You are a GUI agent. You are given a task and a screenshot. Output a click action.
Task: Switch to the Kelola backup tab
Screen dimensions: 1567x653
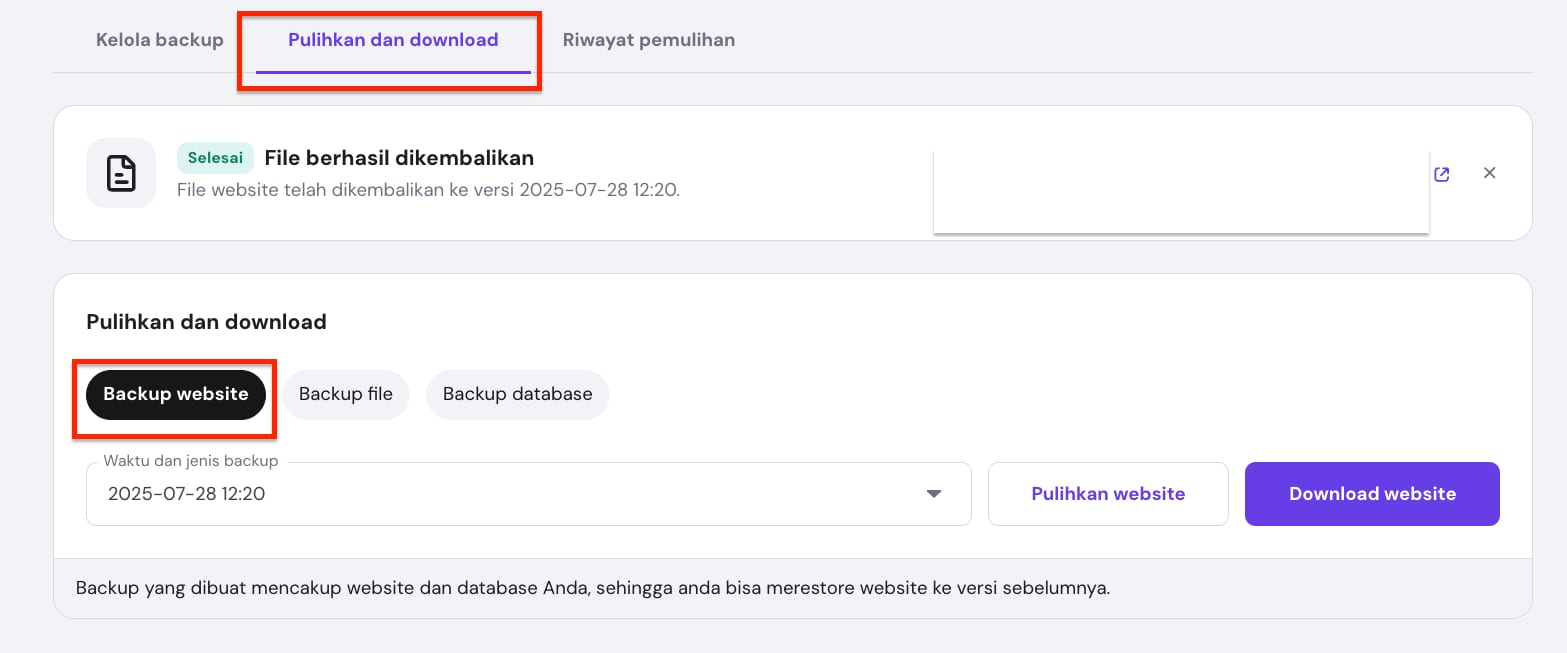tap(159, 40)
